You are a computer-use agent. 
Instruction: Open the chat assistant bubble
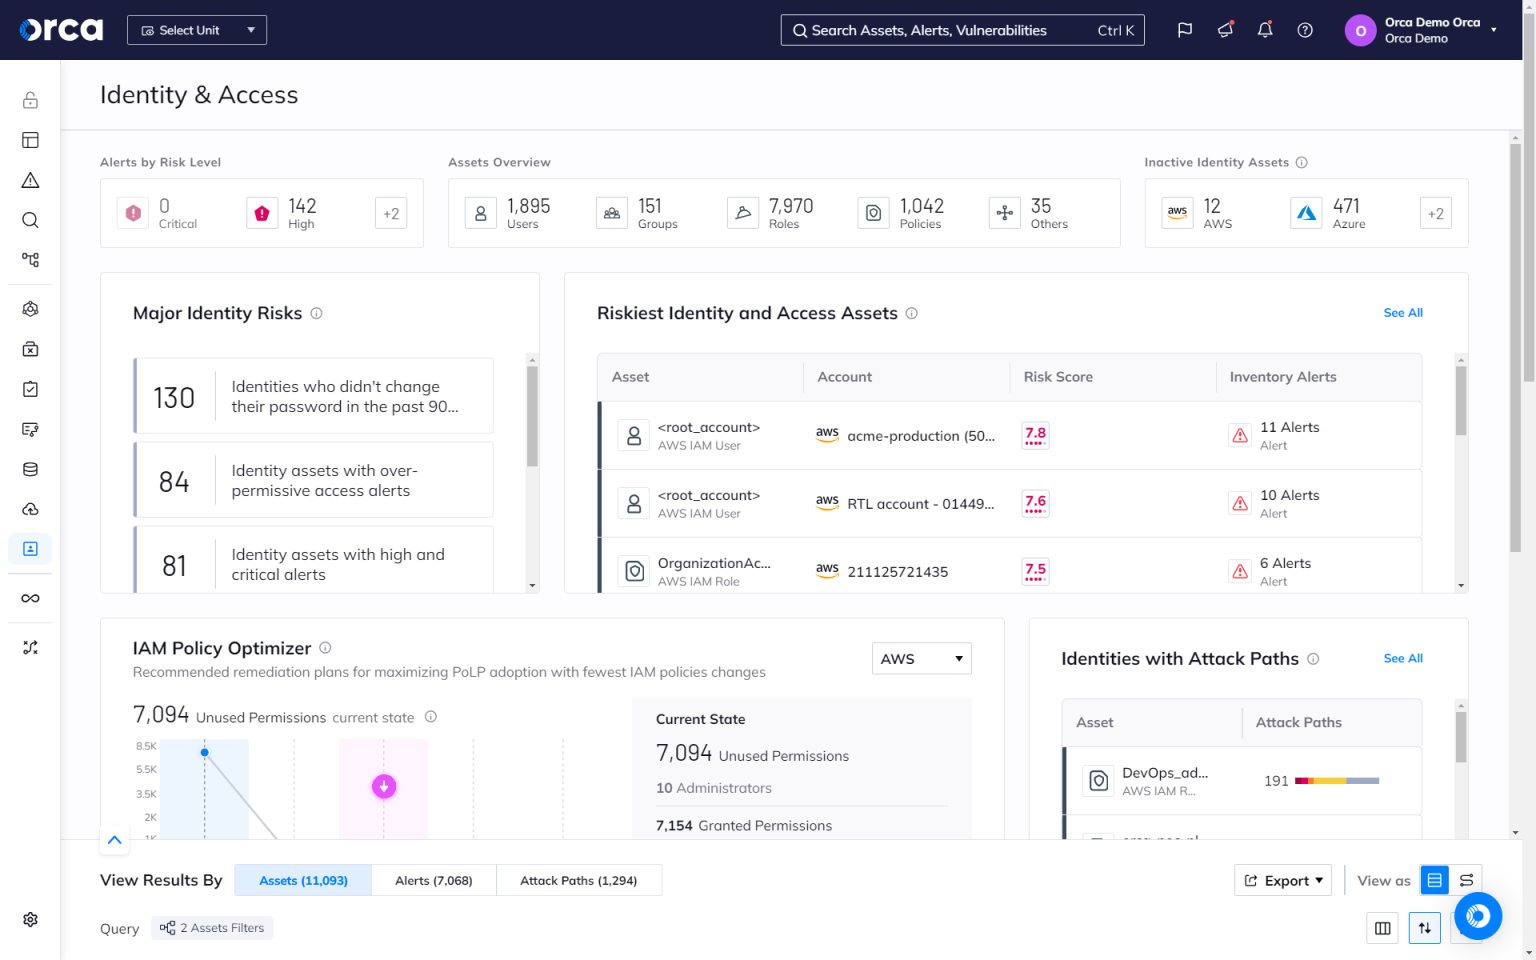(x=1478, y=915)
